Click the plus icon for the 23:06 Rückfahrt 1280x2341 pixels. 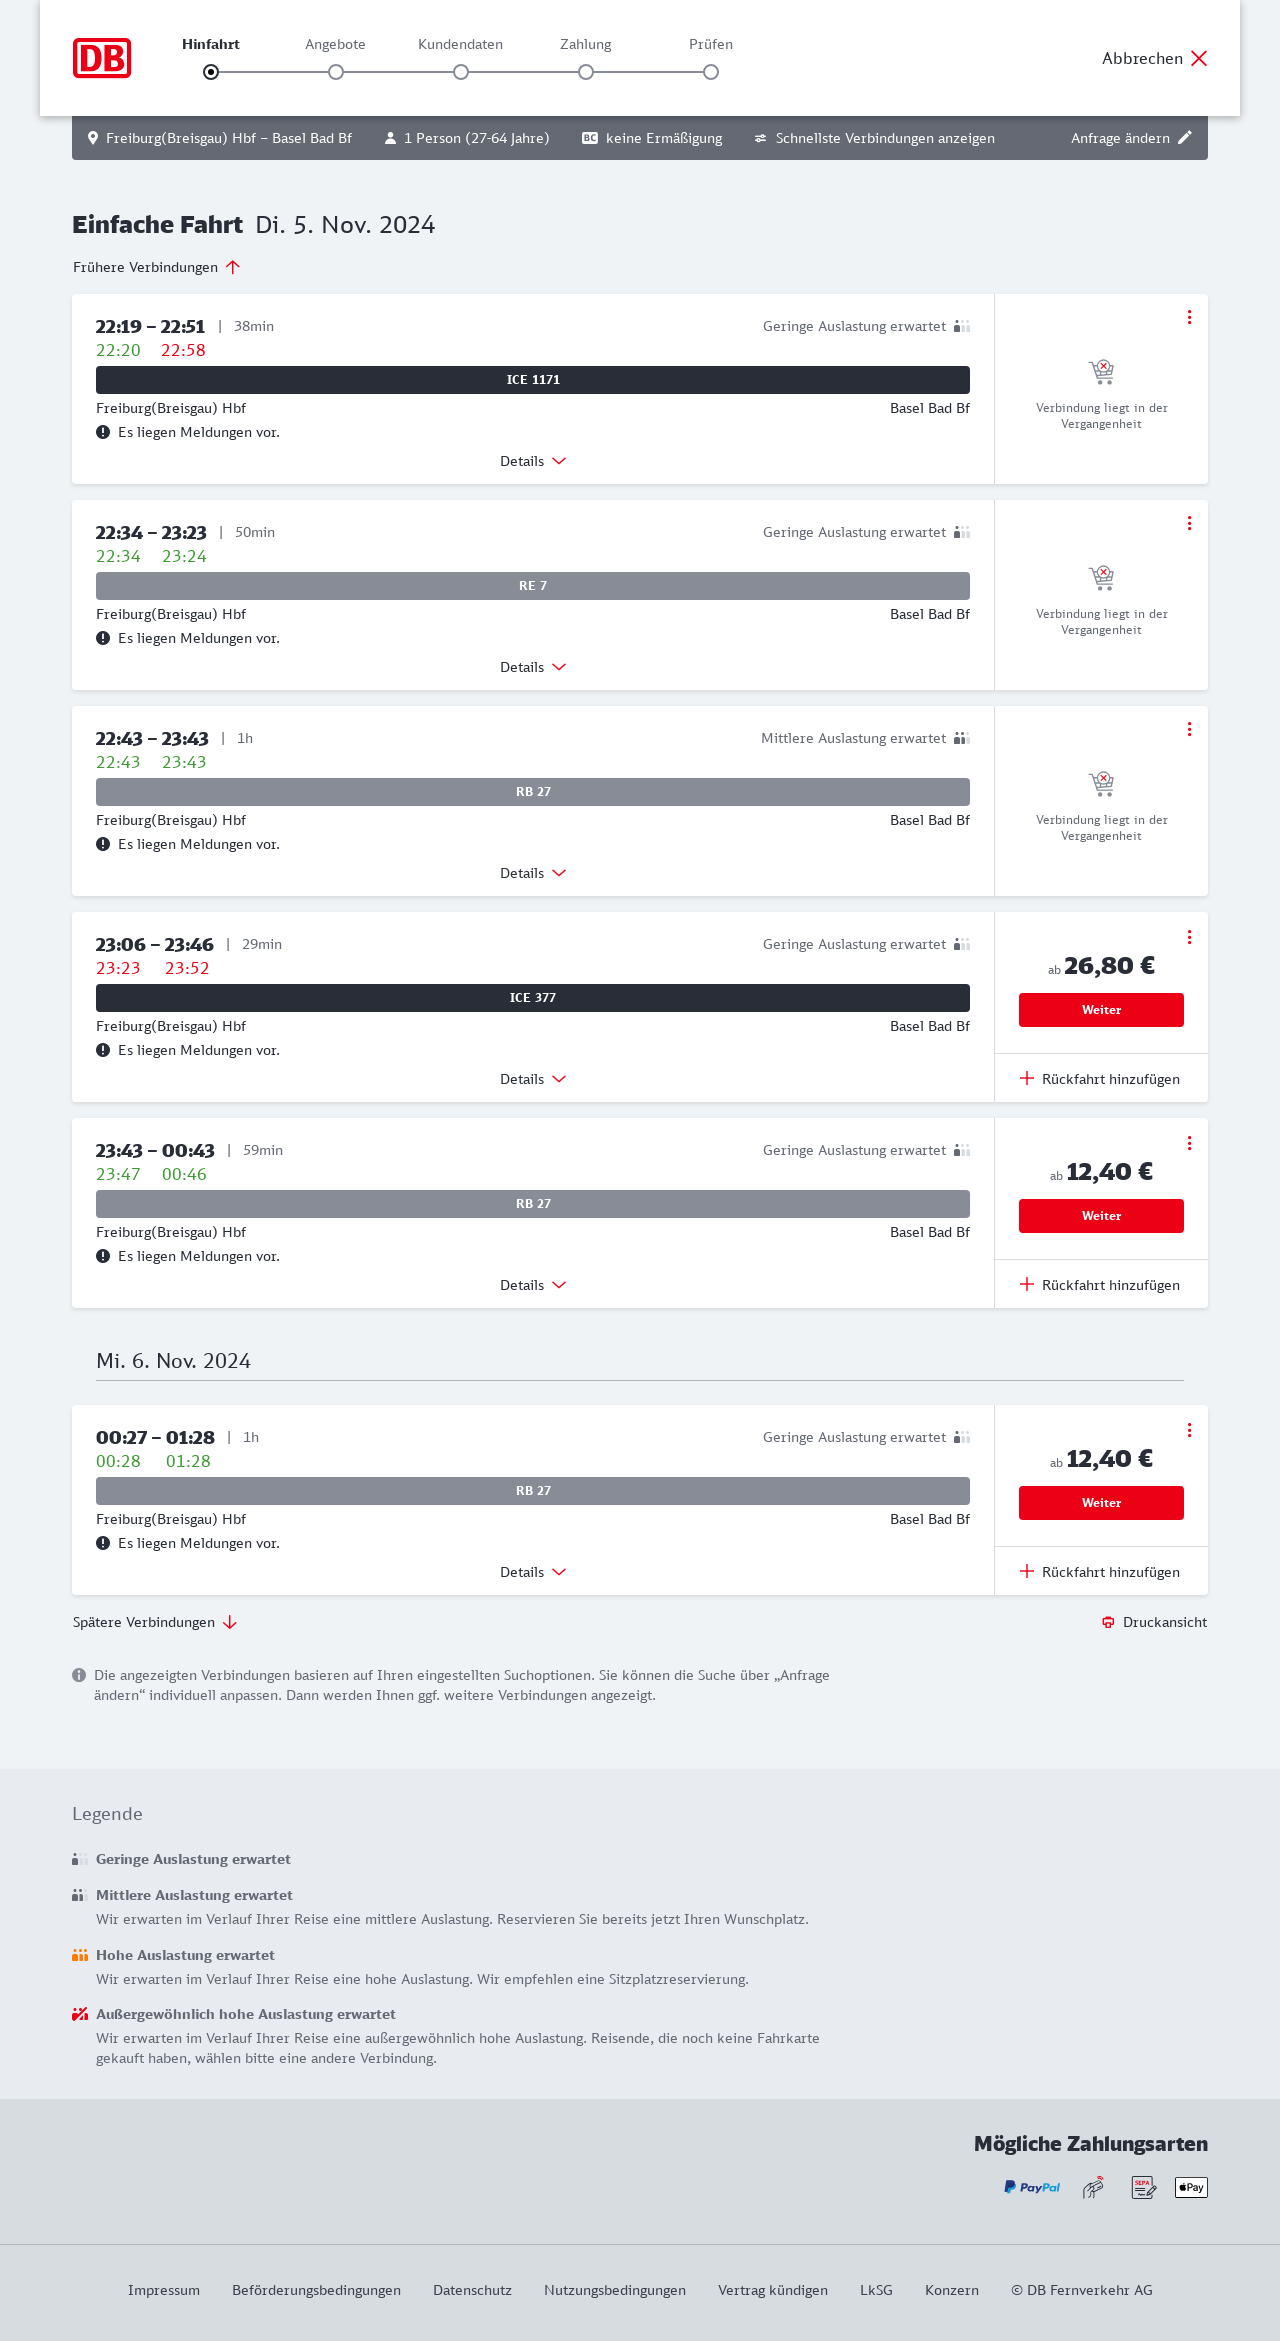[x=1027, y=1078]
